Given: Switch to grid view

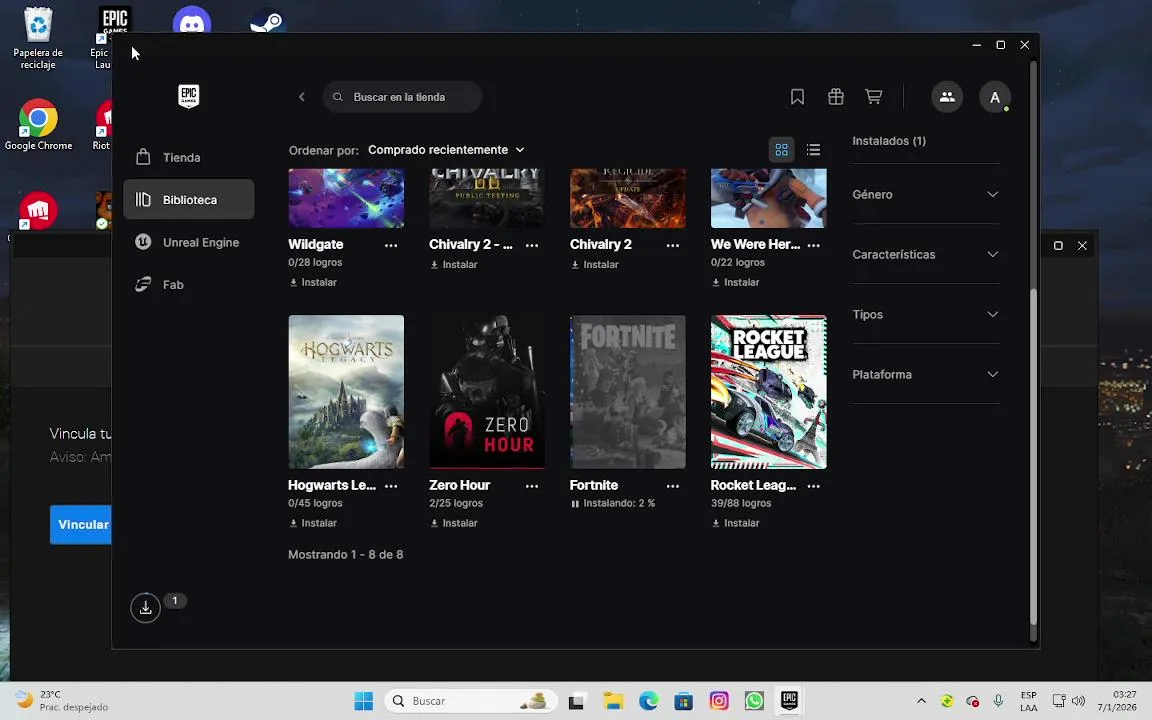Looking at the screenshot, I should point(781,150).
